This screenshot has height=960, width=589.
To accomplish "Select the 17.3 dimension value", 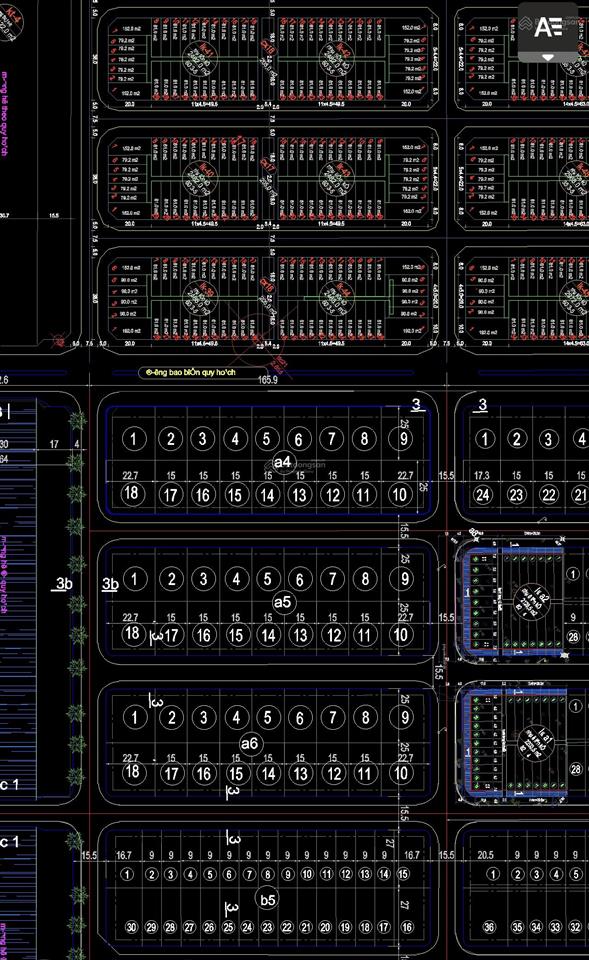I will click(482, 475).
